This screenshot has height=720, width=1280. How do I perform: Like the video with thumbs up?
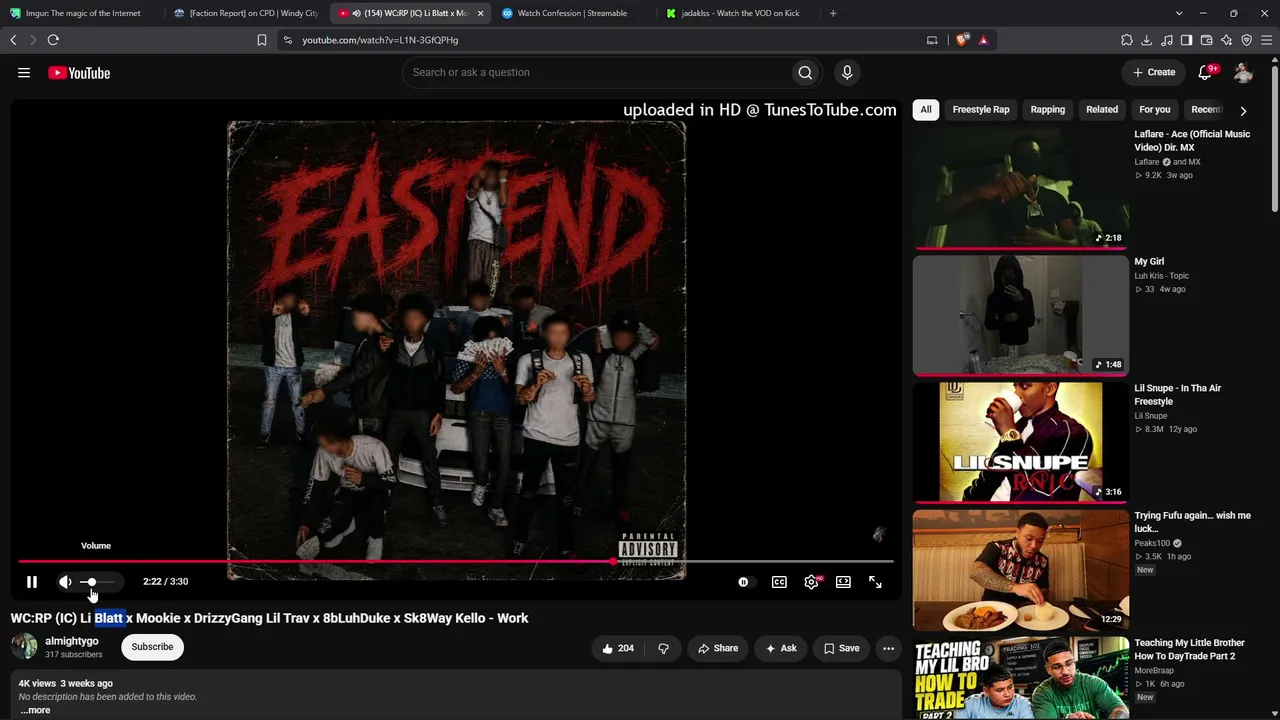coord(618,648)
